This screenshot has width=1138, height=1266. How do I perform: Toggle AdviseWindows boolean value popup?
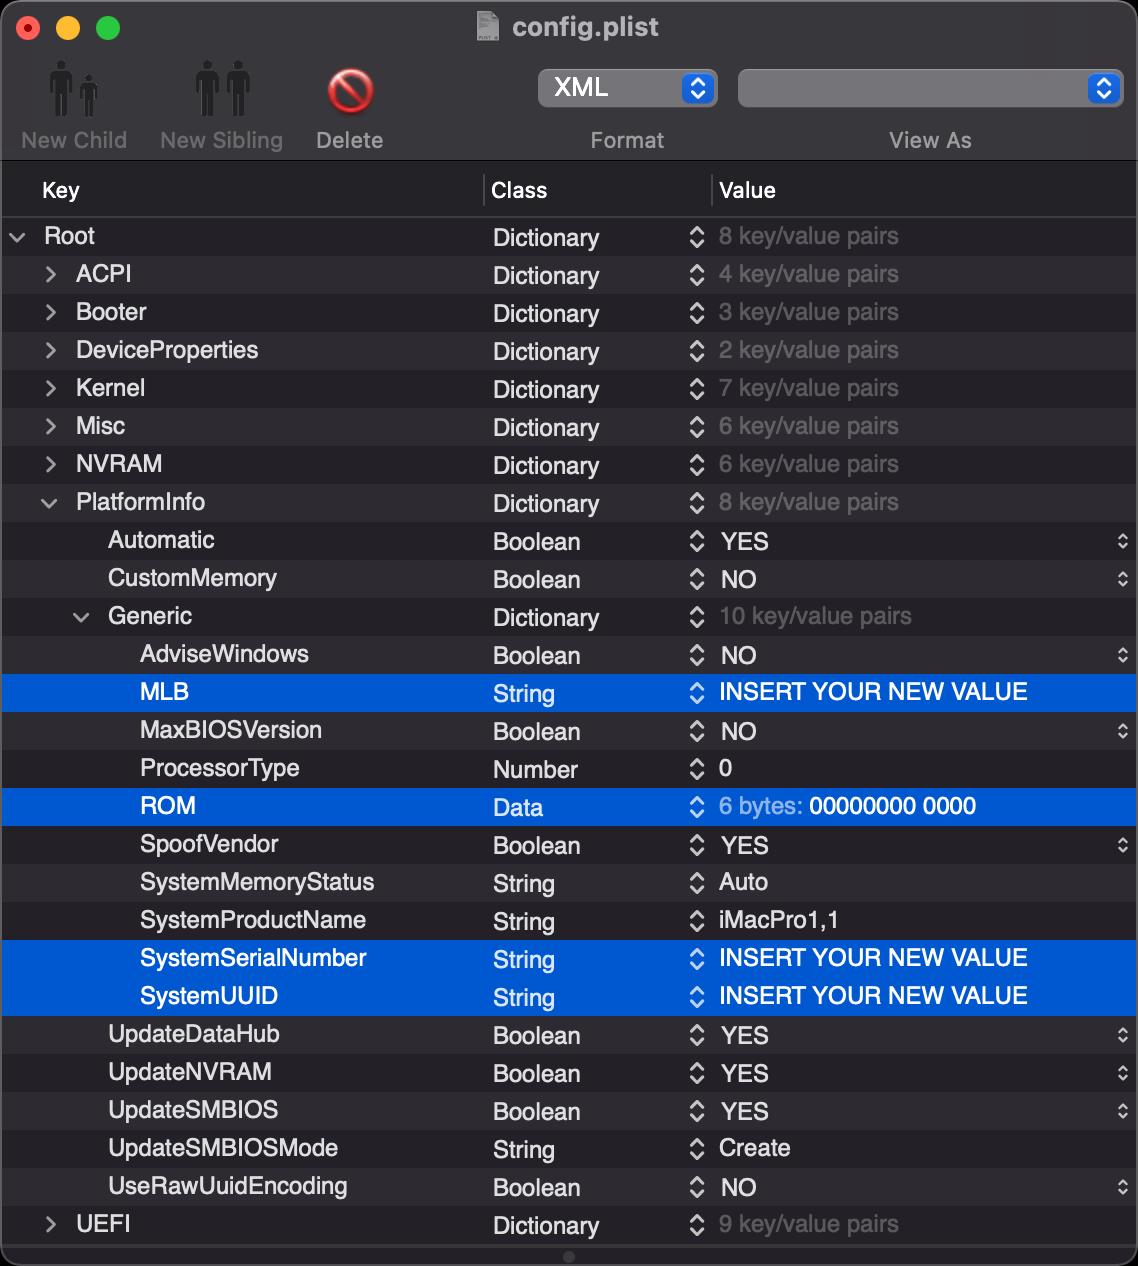(x=1122, y=655)
